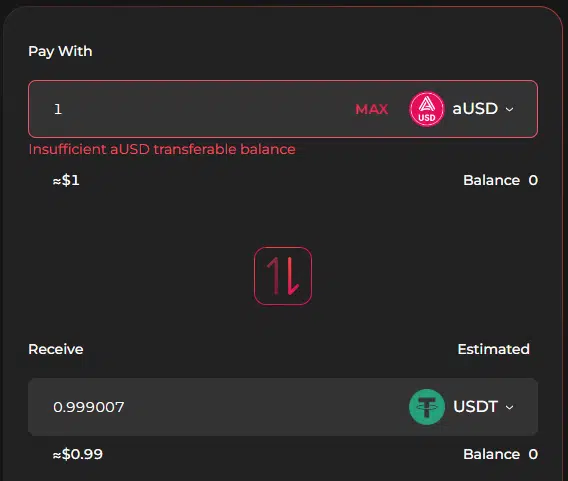Click the swap direction arrows icon
Image resolution: width=568 pixels, height=481 pixels.
pos(283,276)
